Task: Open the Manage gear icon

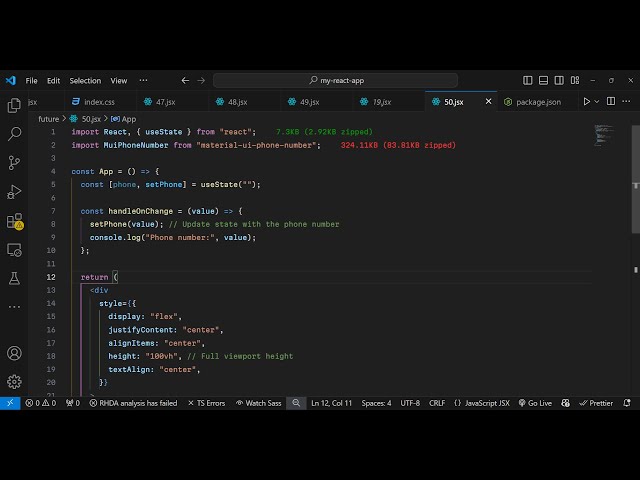Action: coord(14,381)
